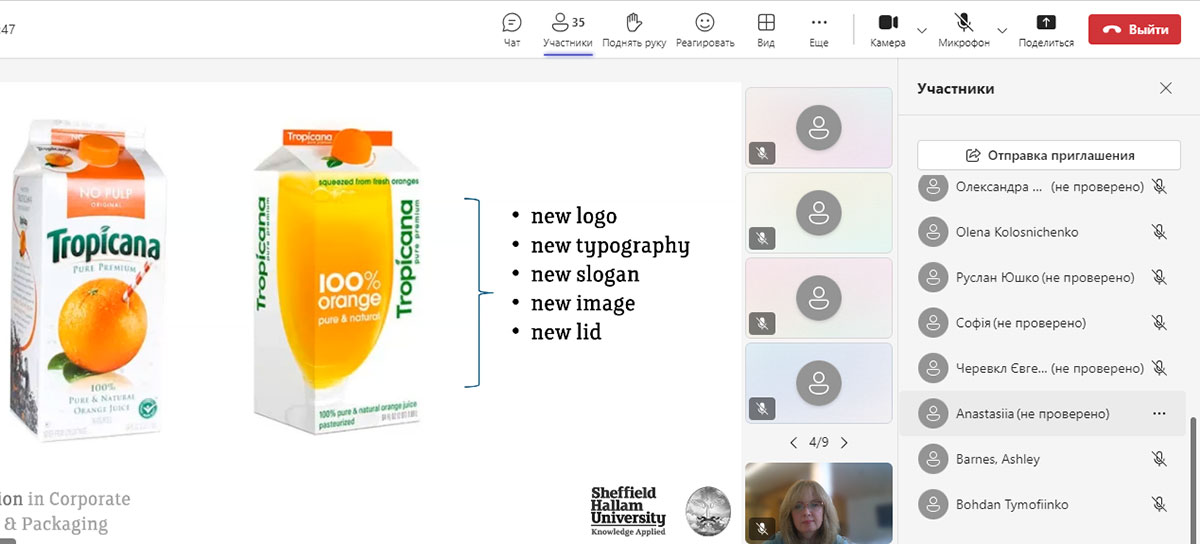This screenshot has width=1200, height=544.
Task: Turn on the Камера camera
Action: pyautogui.click(x=888, y=30)
